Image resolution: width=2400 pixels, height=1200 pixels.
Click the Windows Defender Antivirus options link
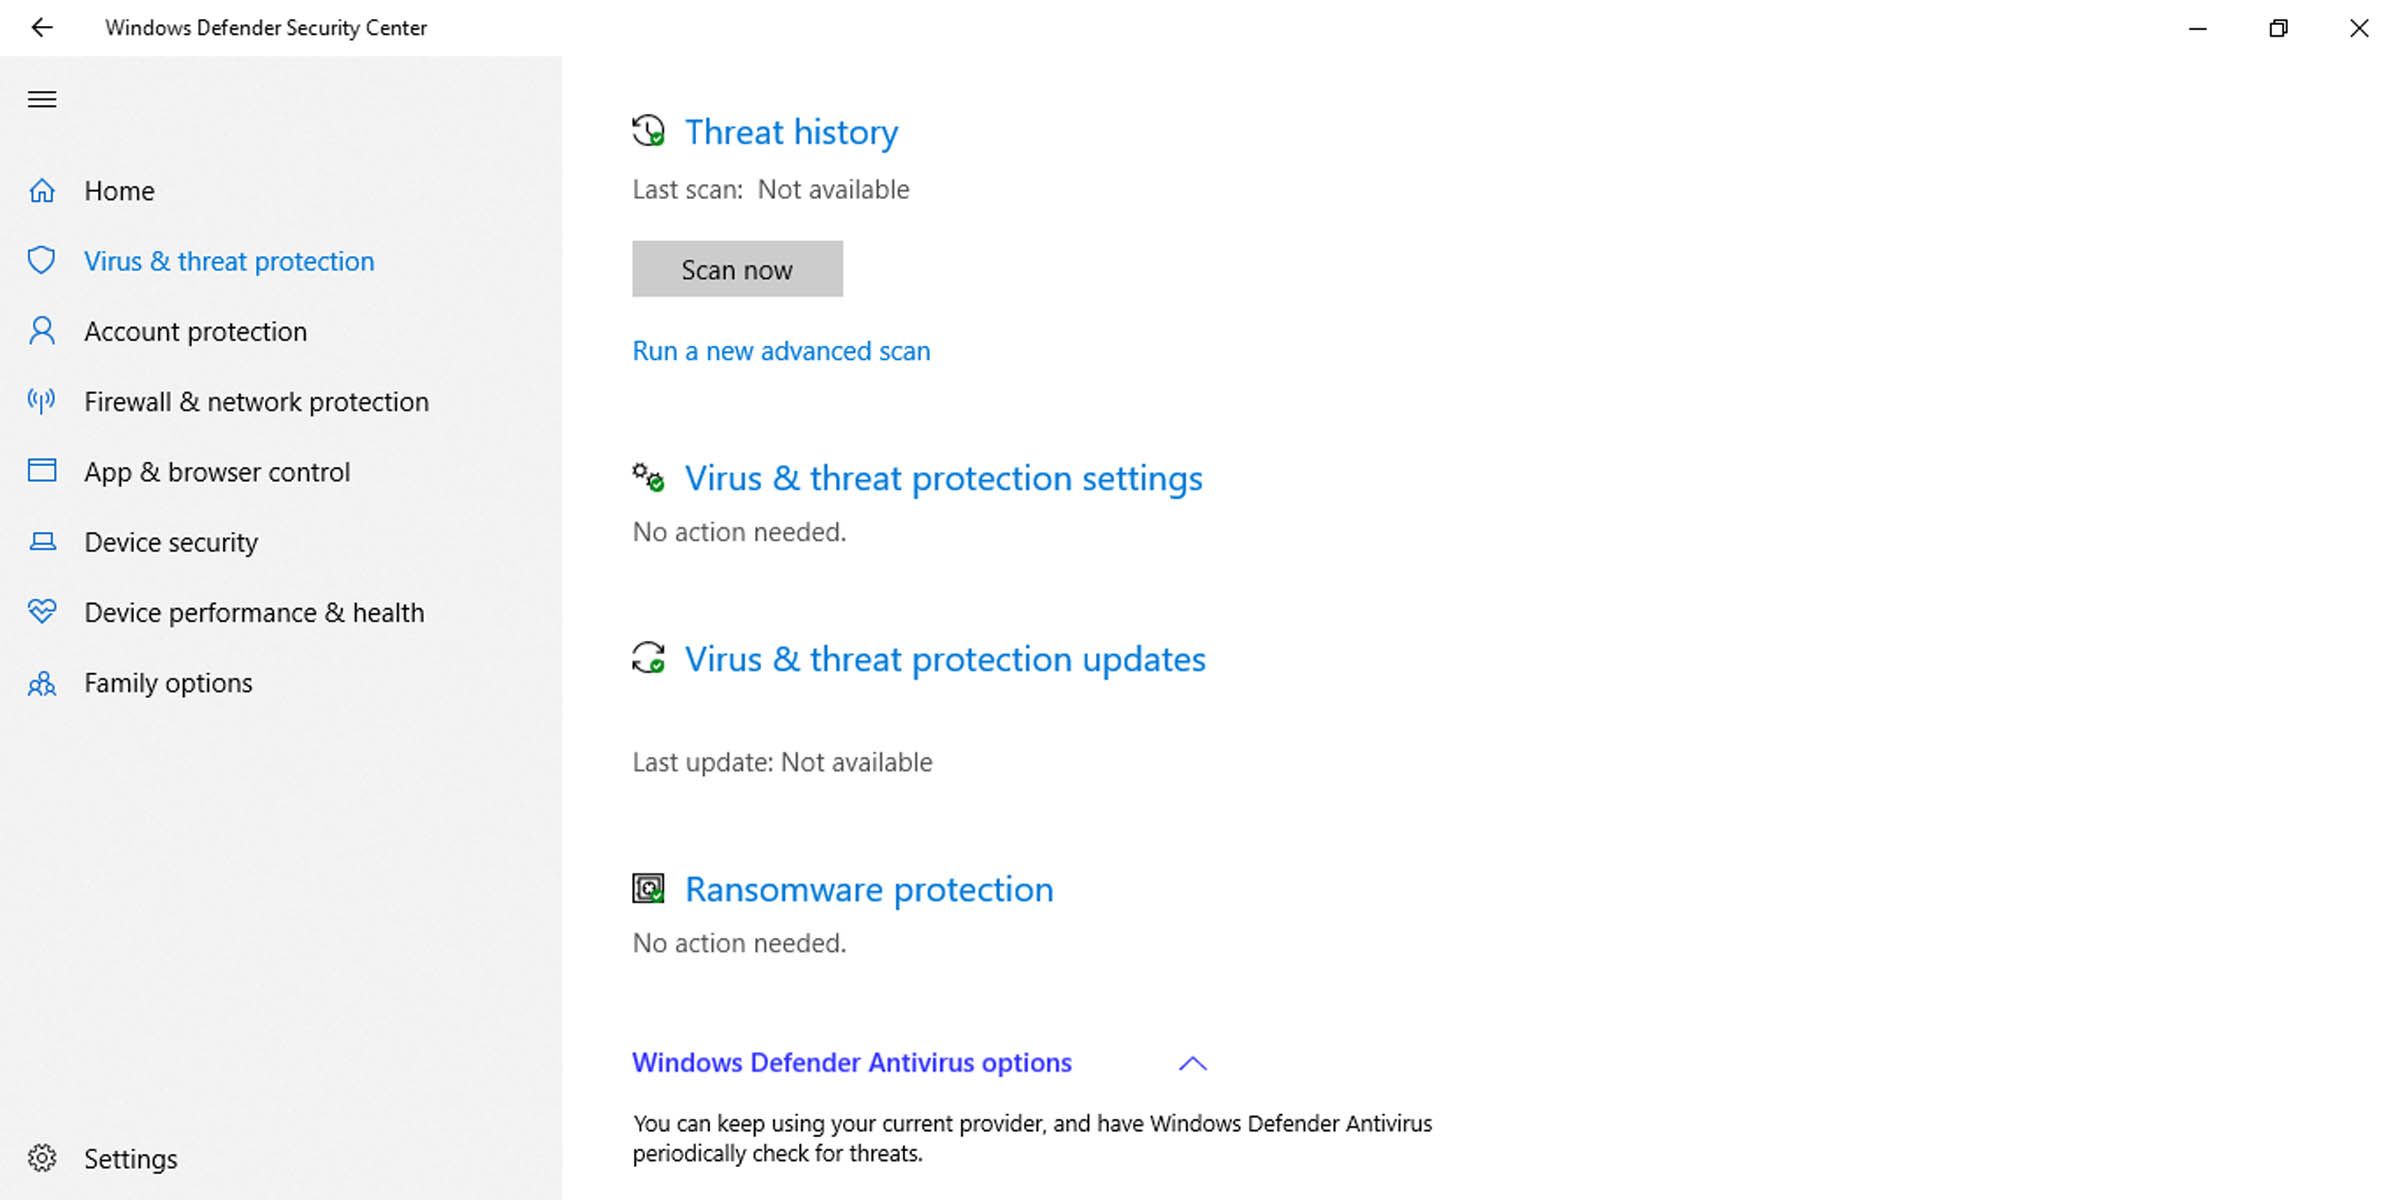point(853,1062)
